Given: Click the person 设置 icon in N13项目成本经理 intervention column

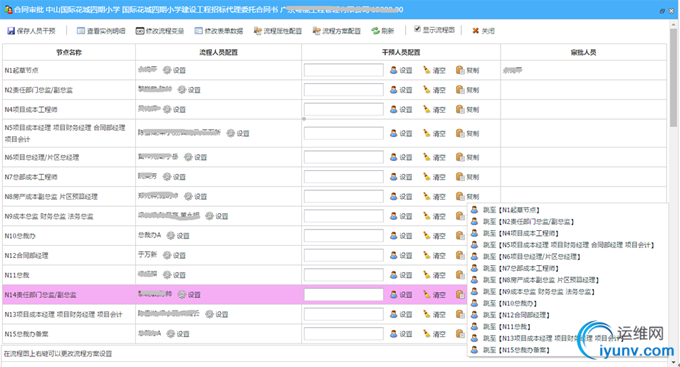Looking at the screenshot, I should click(393, 314).
